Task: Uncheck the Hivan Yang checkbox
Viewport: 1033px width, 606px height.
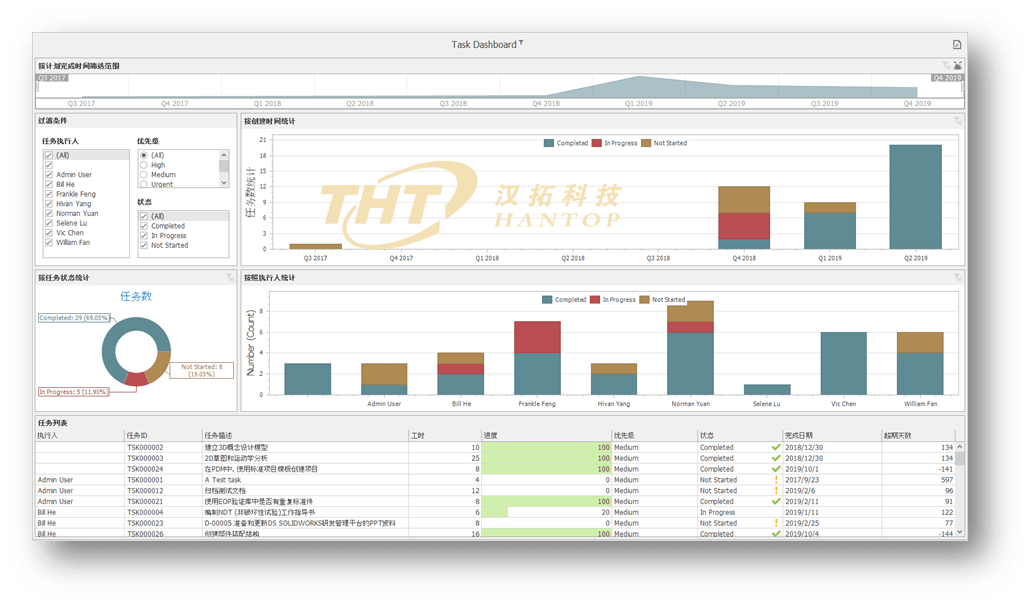Action: point(49,204)
